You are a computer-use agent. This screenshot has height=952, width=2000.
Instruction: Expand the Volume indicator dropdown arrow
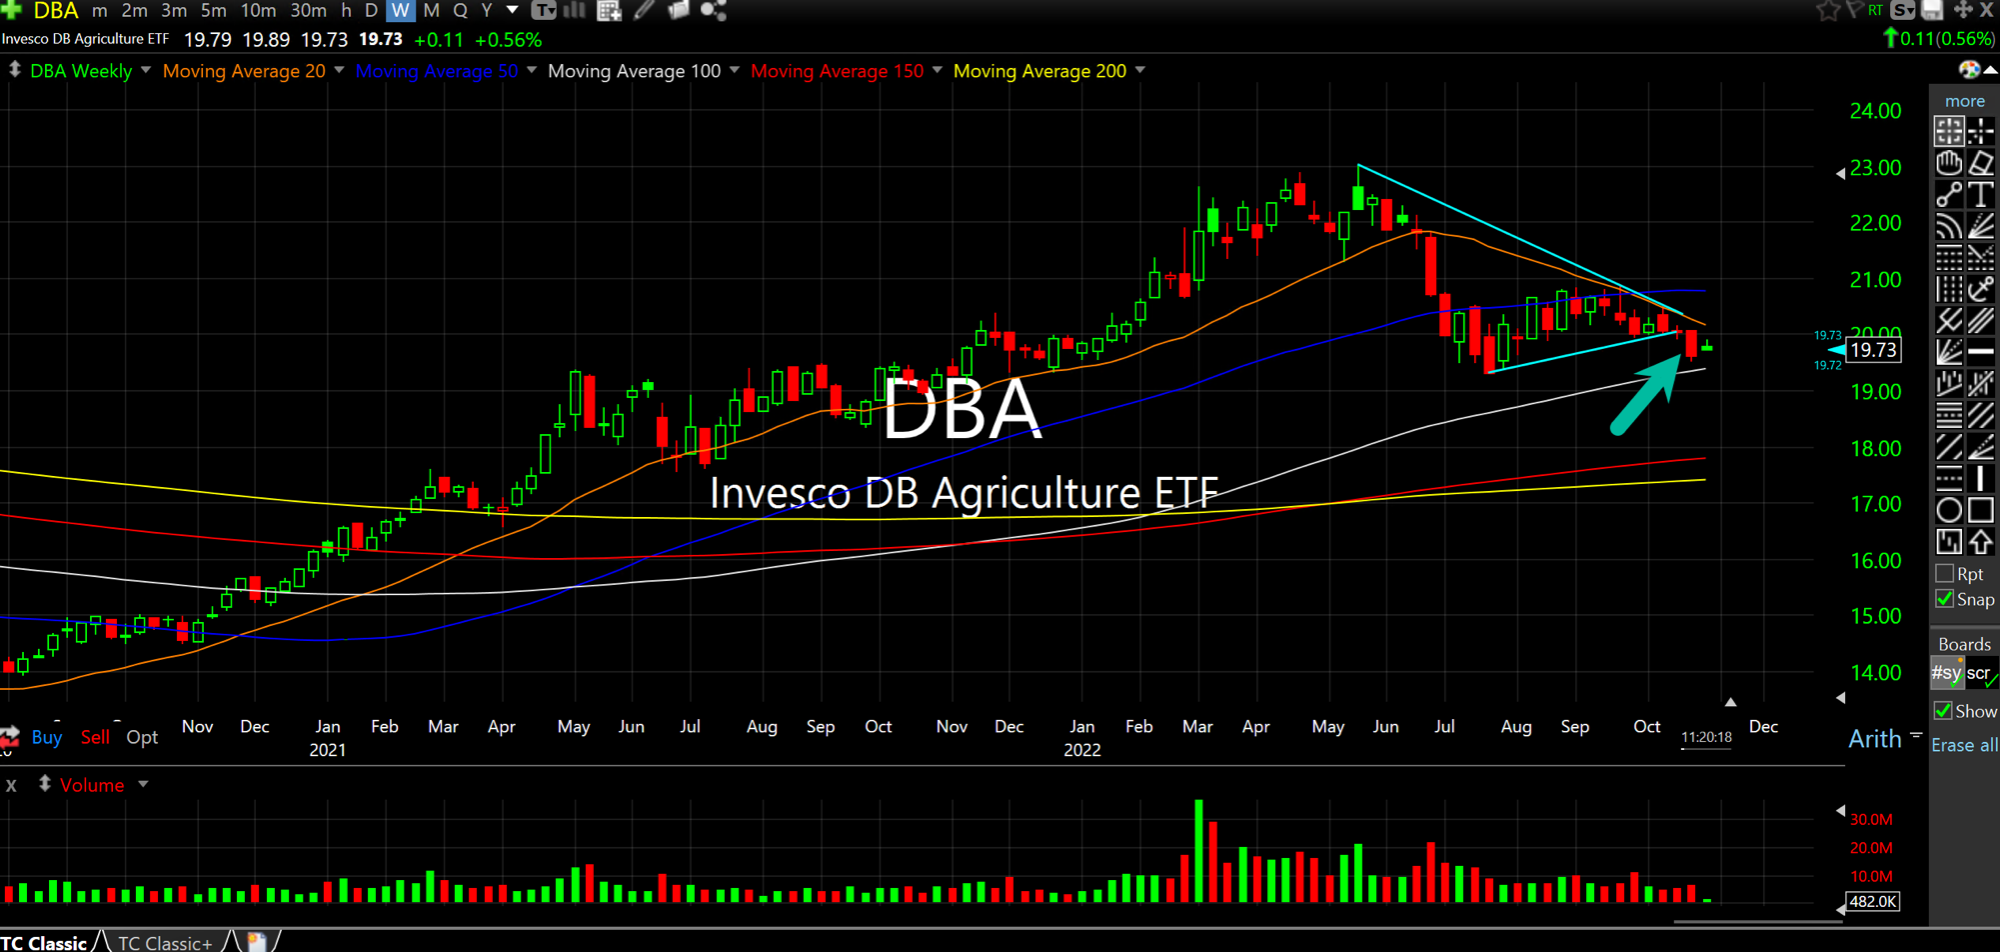tap(143, 784)
